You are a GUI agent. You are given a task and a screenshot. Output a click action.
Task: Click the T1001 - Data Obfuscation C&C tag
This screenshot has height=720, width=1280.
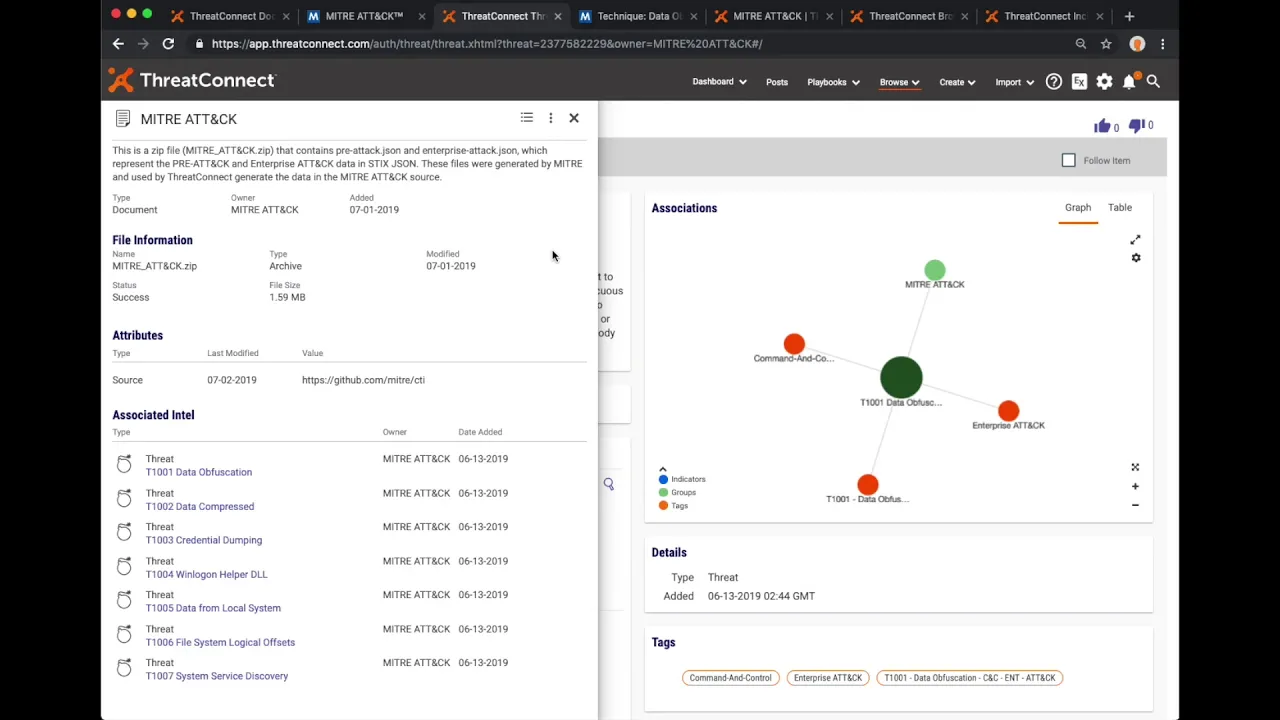(x=970, y=678)
